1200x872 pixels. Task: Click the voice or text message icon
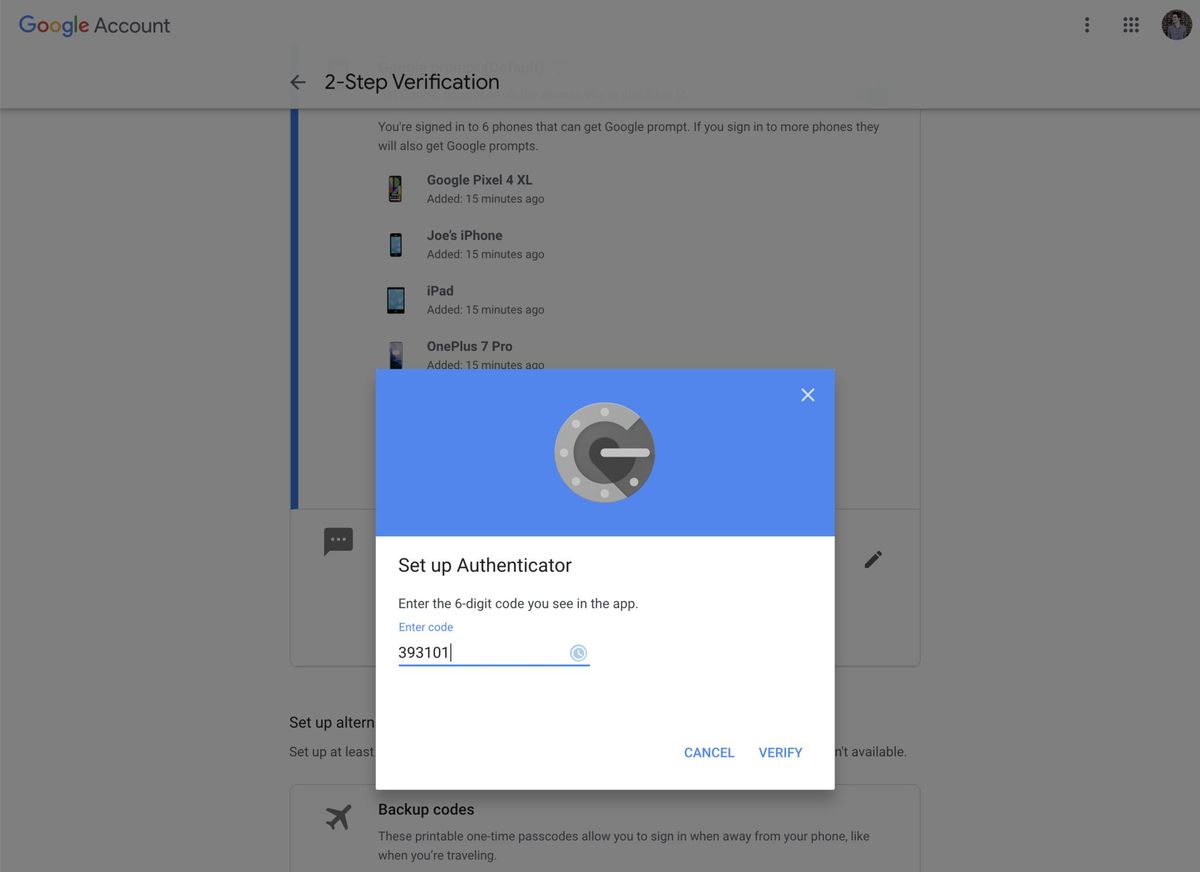pos(338,541)
